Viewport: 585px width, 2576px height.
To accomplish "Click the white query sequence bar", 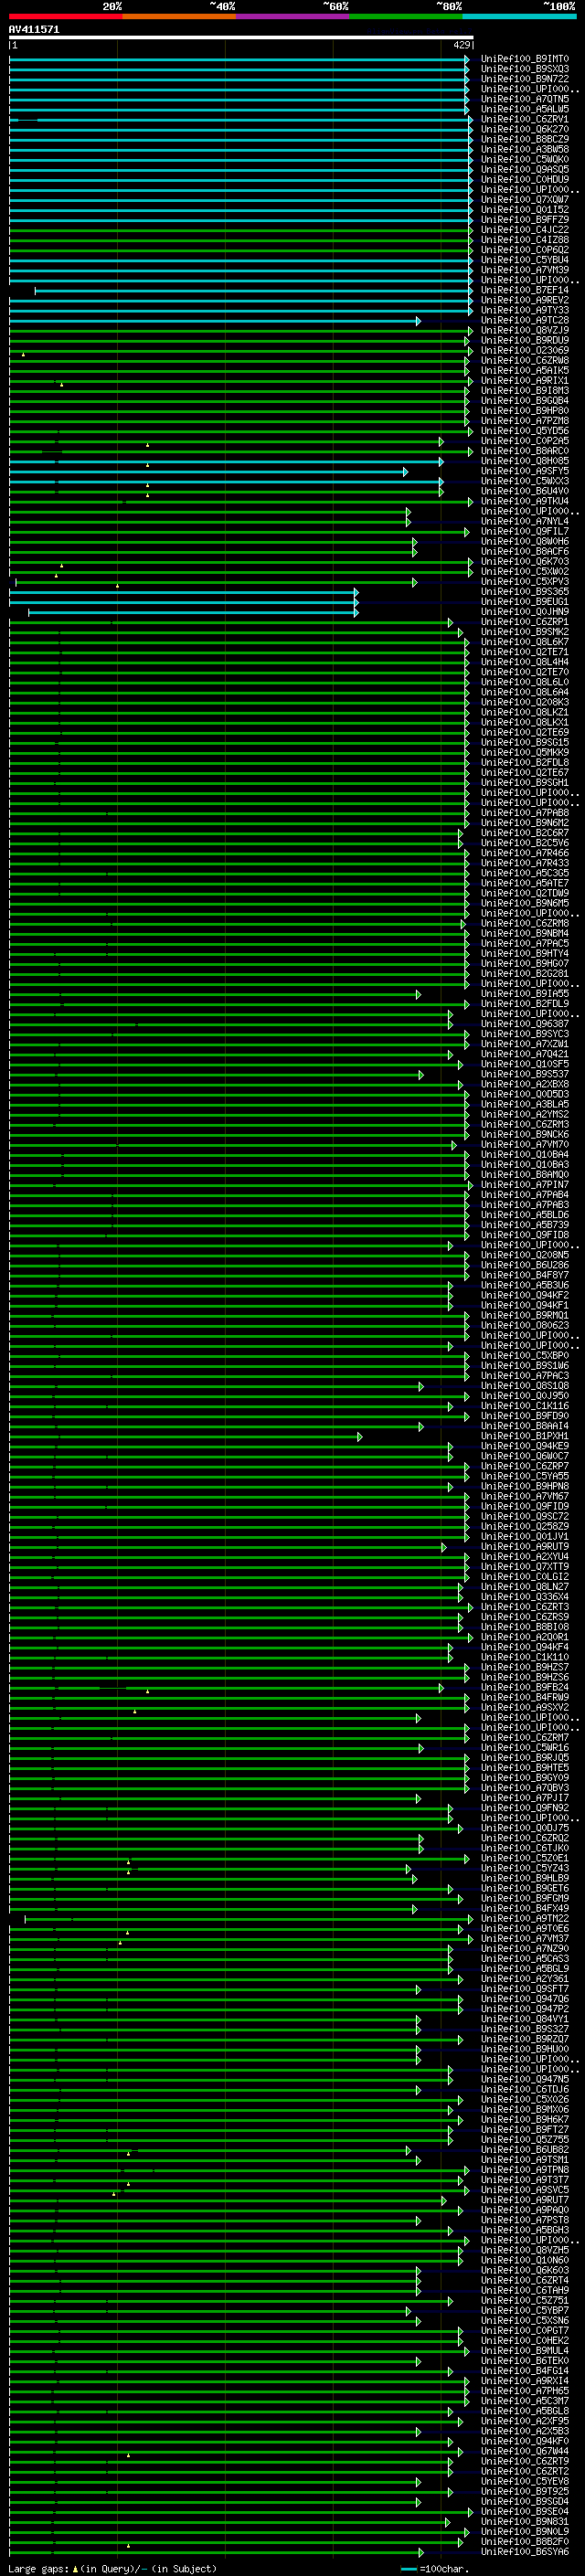I will point(241,38).
